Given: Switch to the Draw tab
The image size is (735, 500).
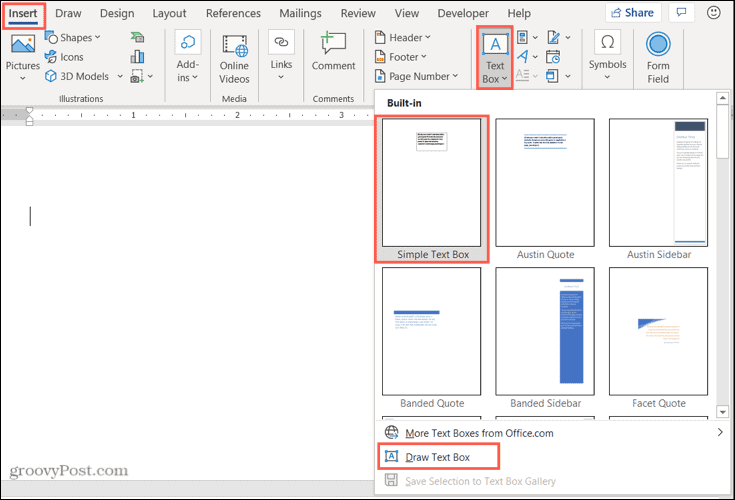Looking at the screenshot, I should coord(68,14).
